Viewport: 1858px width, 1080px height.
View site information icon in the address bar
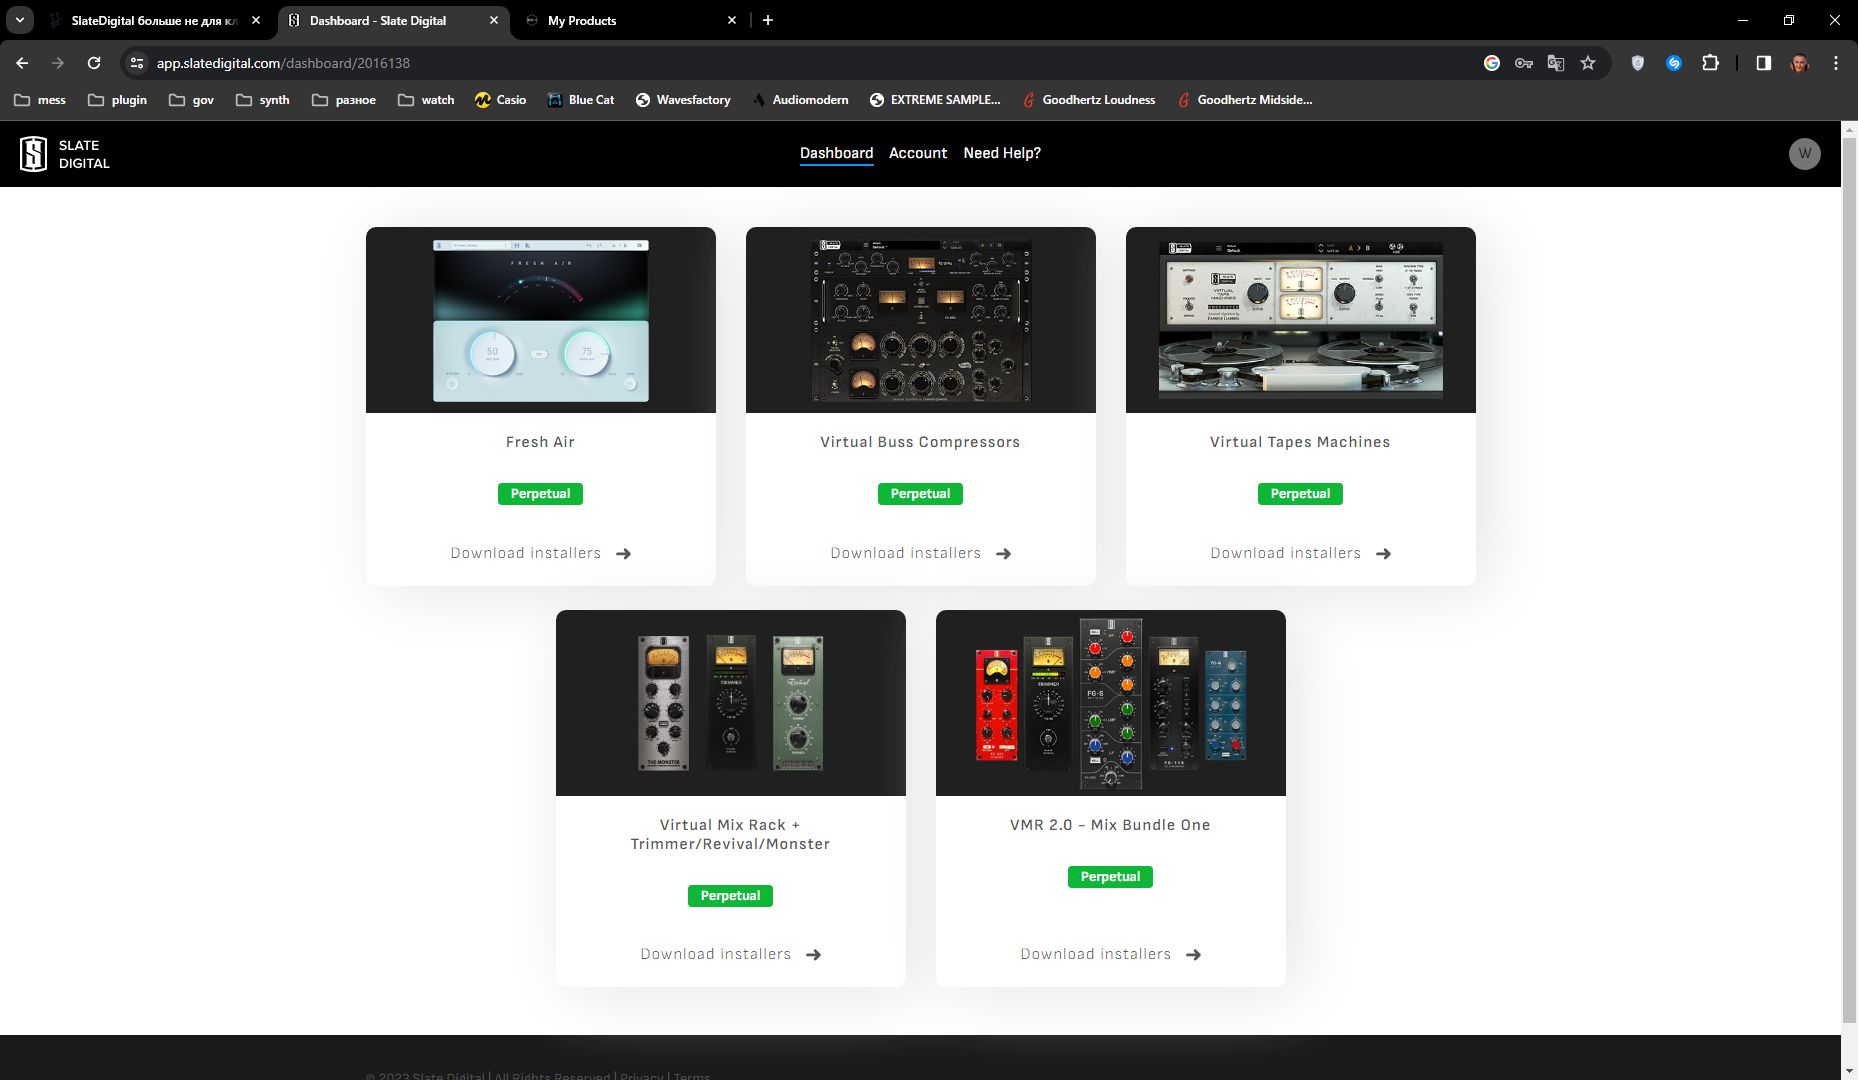pyautogui.click(x=137, y=63)
